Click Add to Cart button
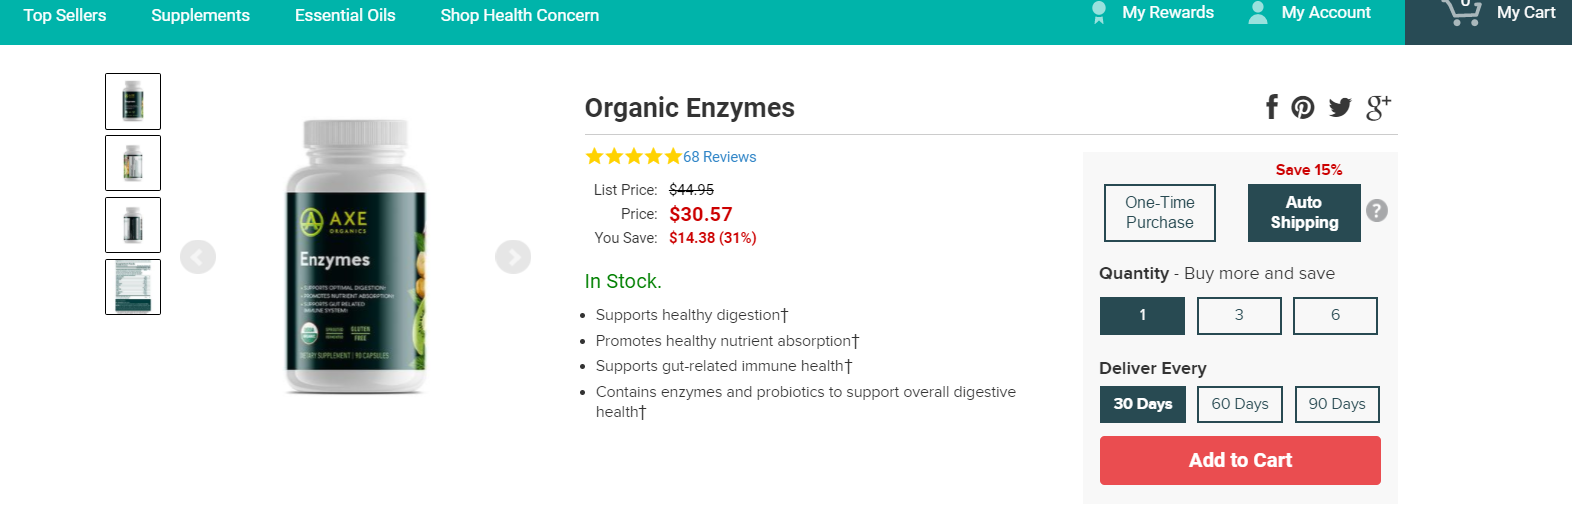 point(1240,460)
